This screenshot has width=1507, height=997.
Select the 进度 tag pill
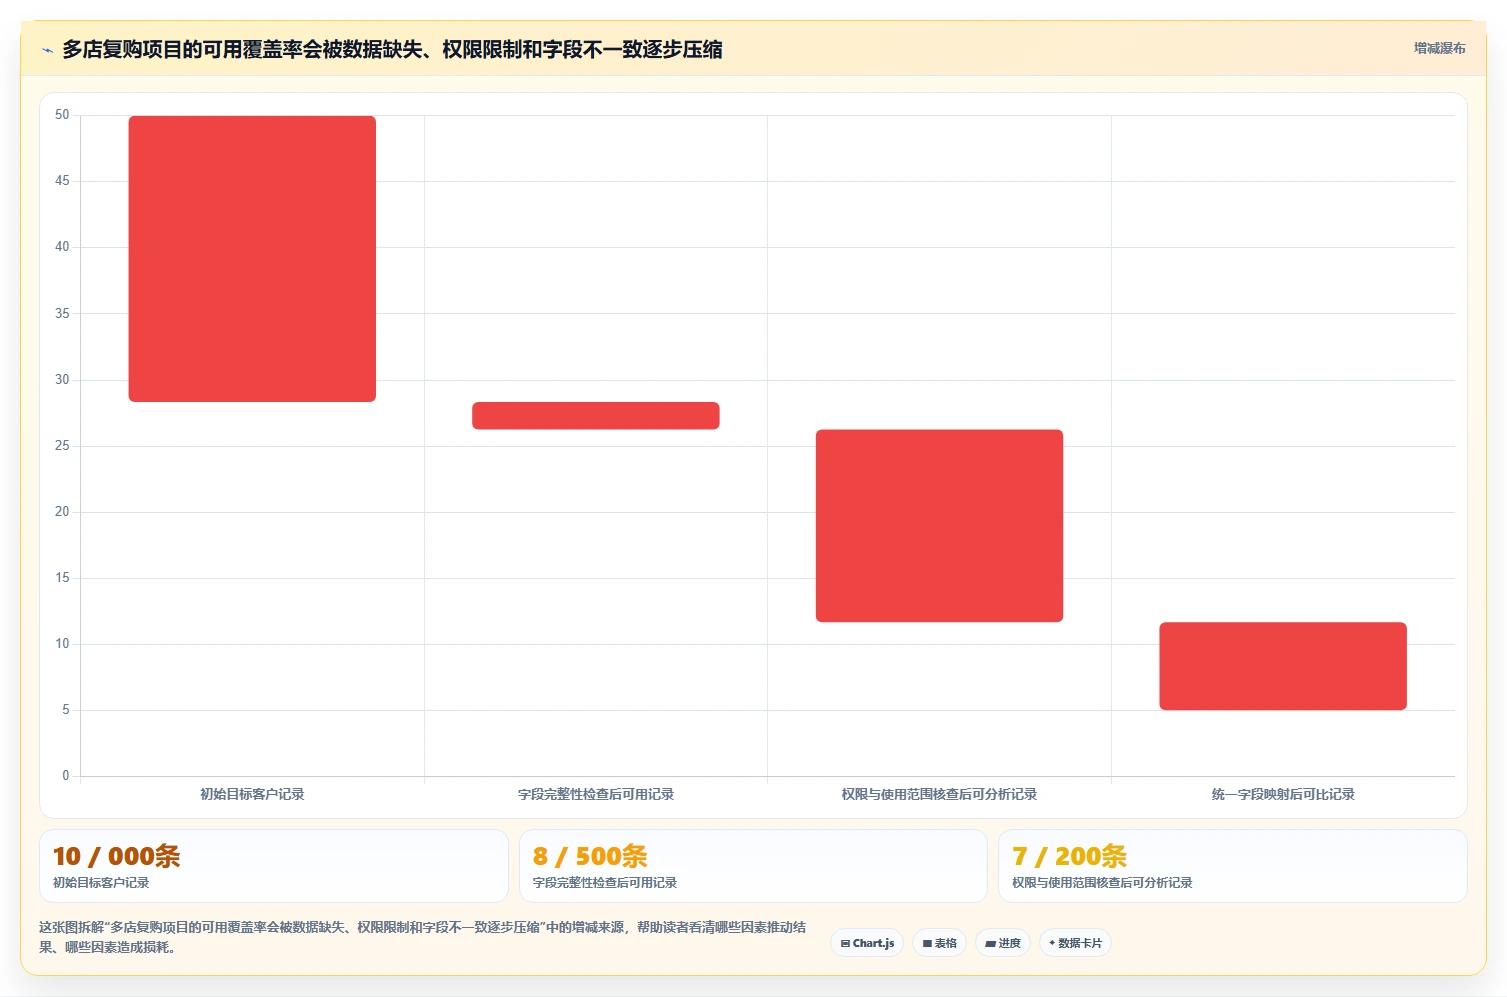pyautogui.click(x=1003, y=943)
